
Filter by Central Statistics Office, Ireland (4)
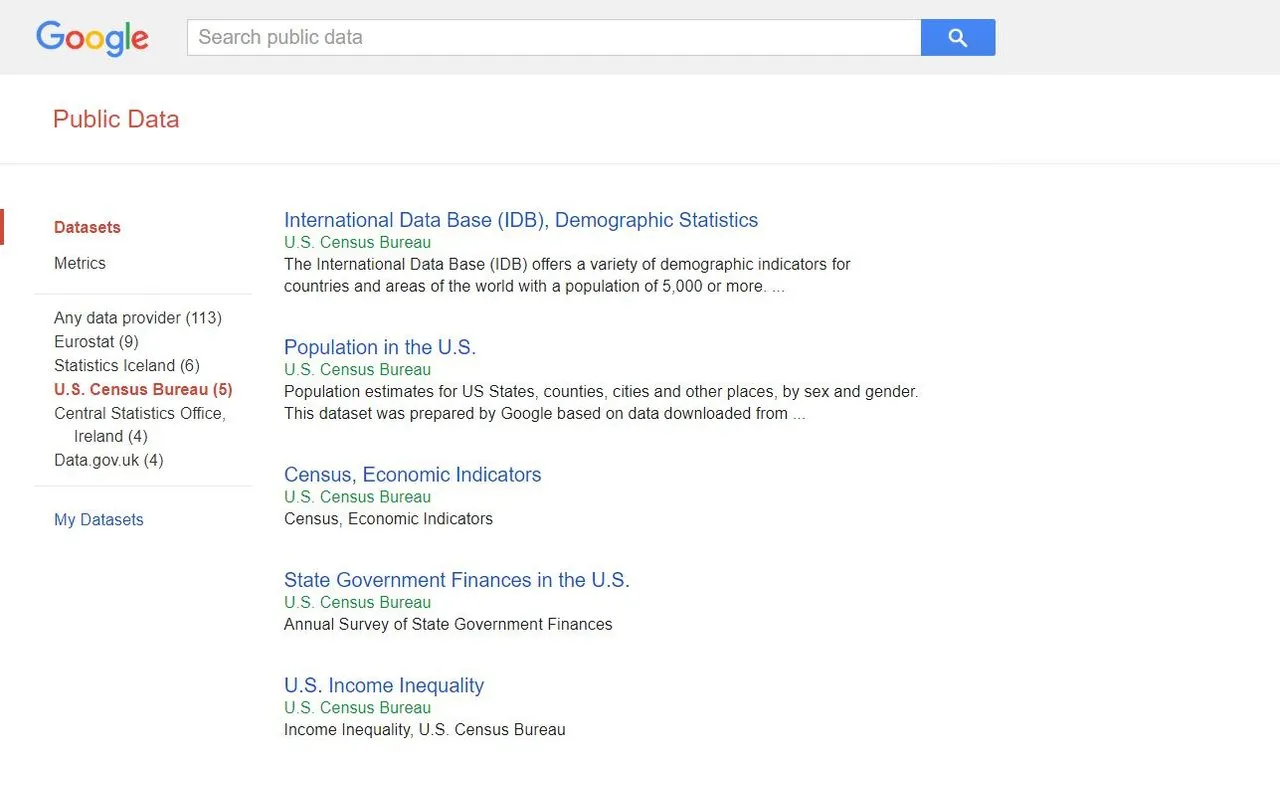tap(140, 425)
